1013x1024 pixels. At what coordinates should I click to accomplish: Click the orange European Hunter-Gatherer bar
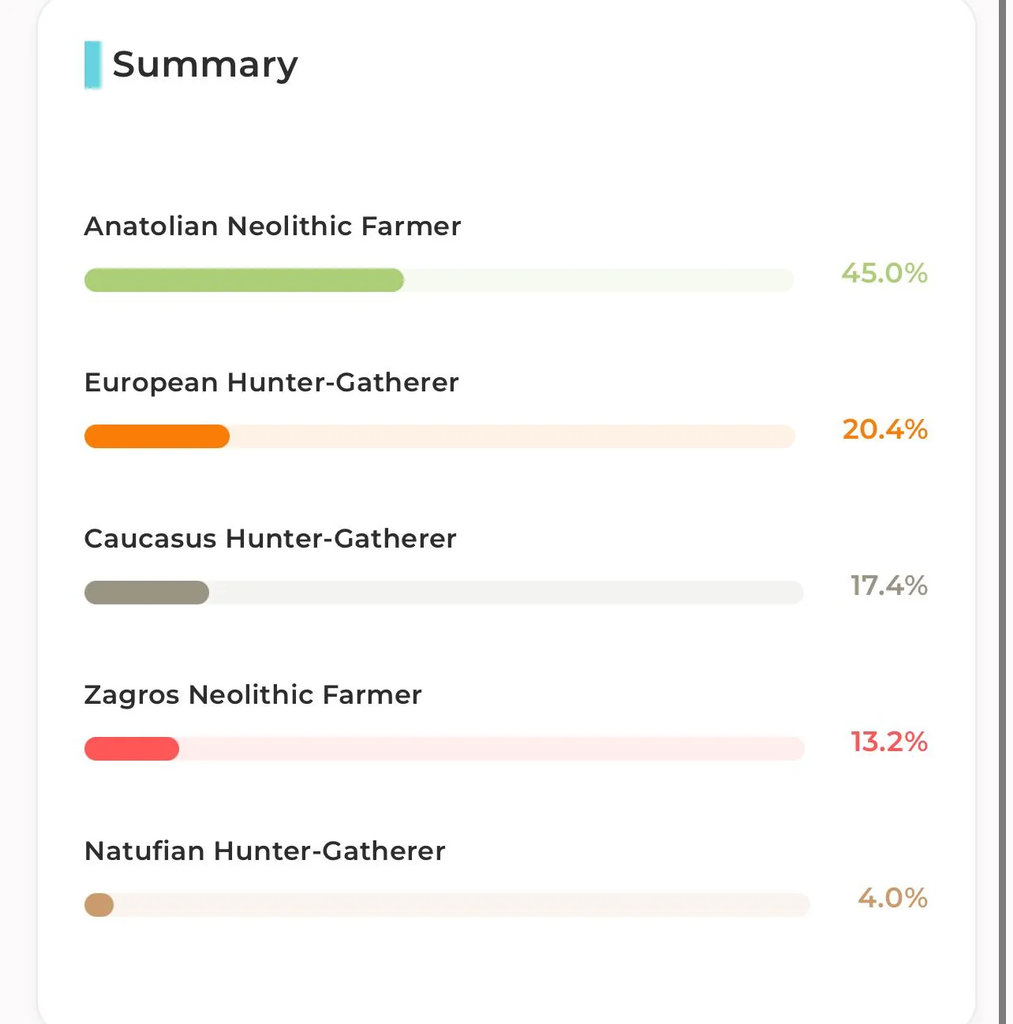click(157, 436)
